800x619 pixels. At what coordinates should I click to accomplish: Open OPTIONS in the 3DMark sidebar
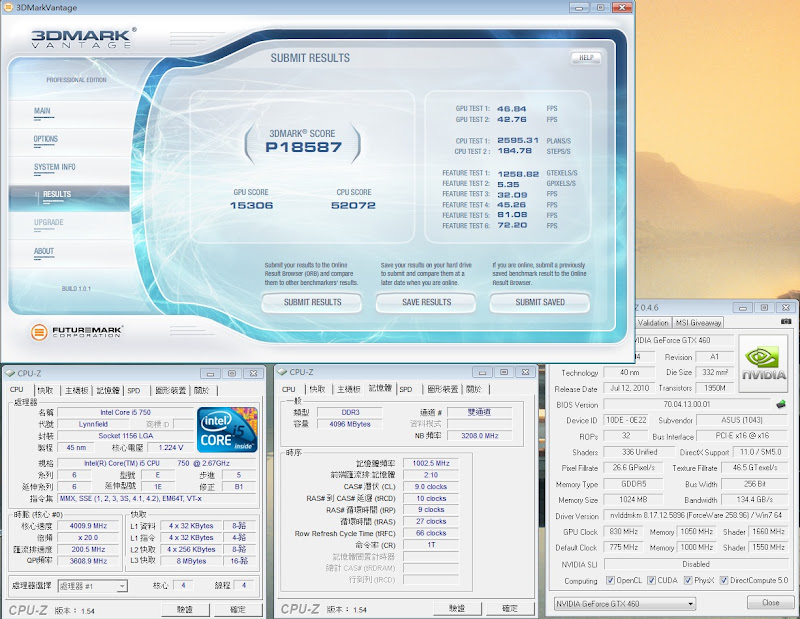(x=45, y=139)
